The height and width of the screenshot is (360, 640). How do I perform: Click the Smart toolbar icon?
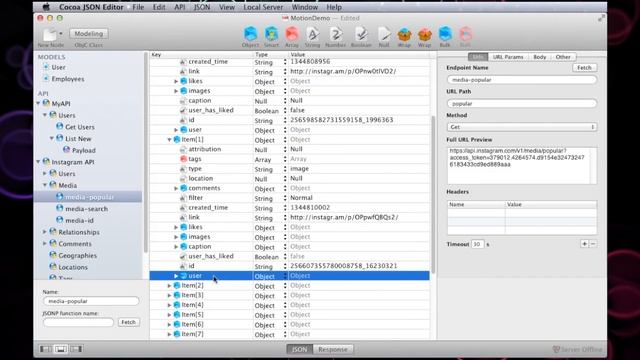click(x=271, y=34)
